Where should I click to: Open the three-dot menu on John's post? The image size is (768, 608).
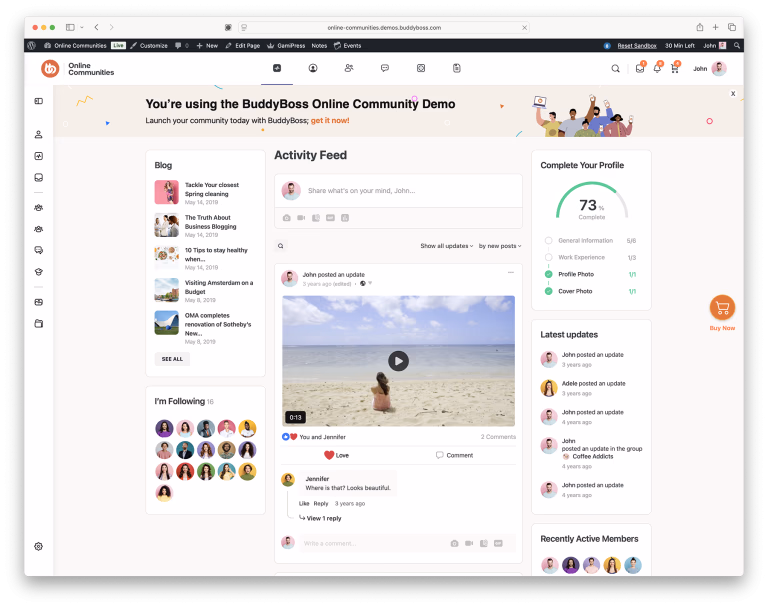tap(511, 272)
